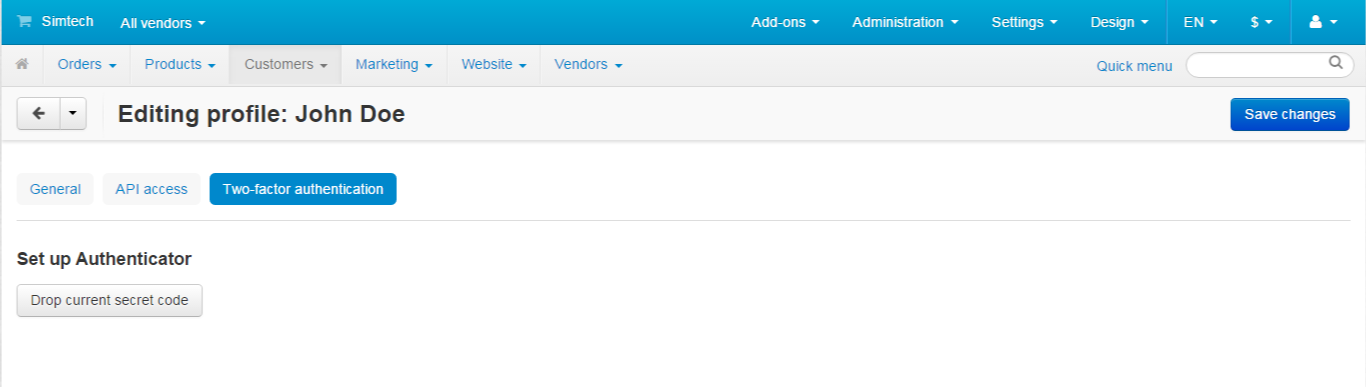Expand the dropdown caret next to back arrow
This screenshot has height=387, width=1366.
[73, 114]
